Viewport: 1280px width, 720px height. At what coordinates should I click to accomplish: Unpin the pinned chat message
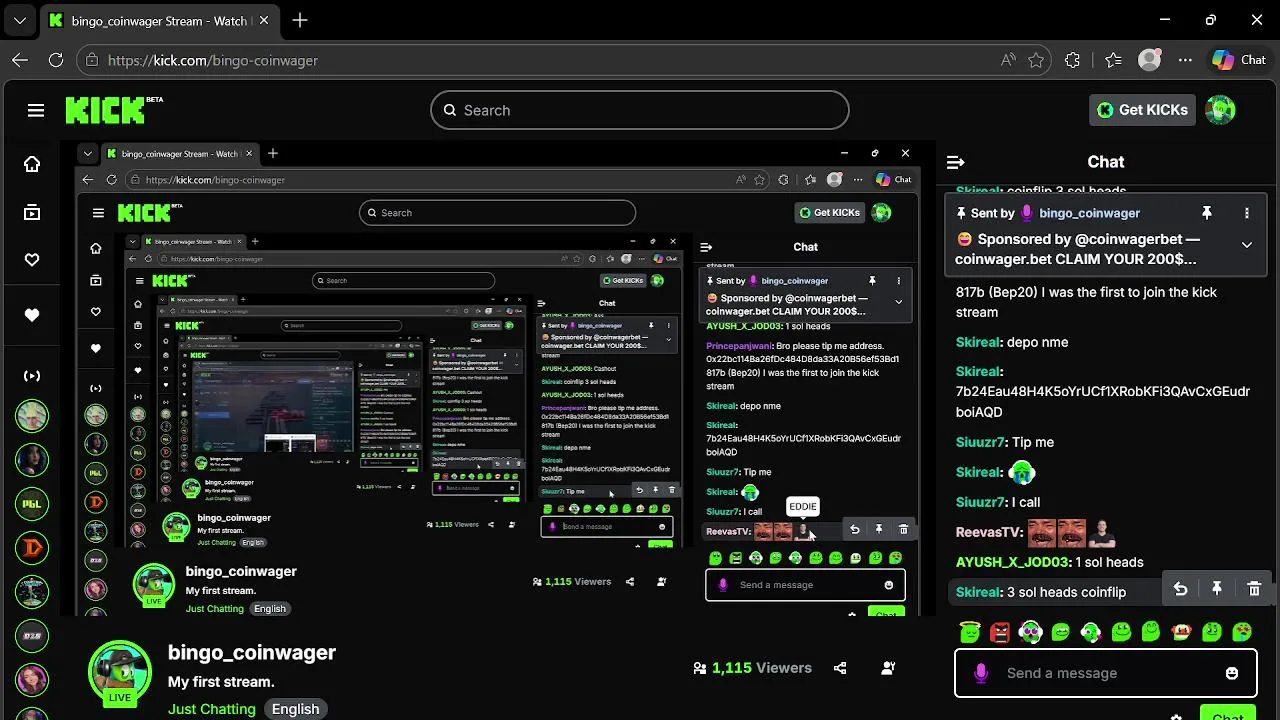coord(1207,213)
